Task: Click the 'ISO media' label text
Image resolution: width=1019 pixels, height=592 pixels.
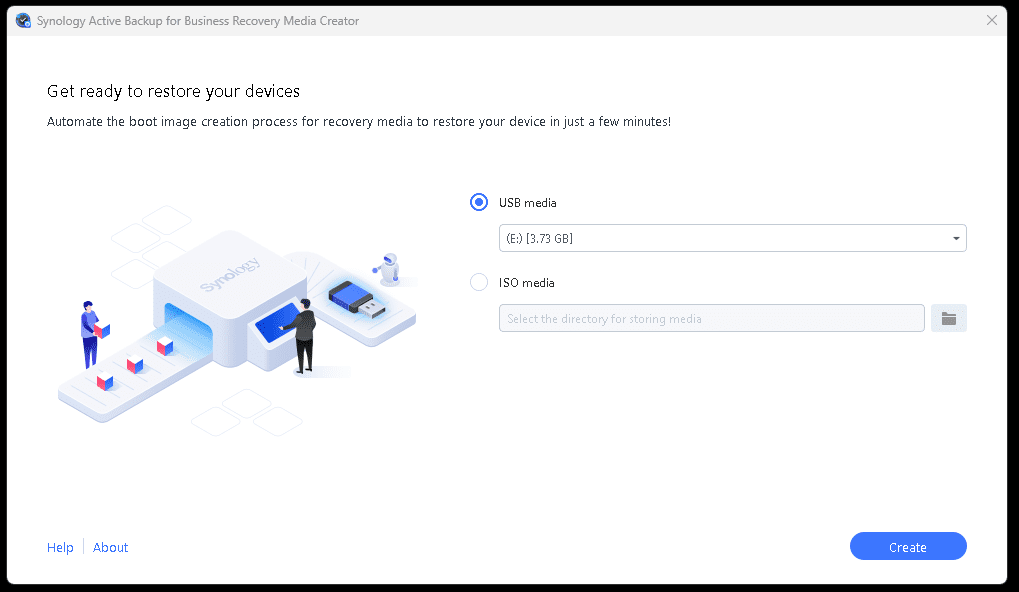Action: [x=526, y=283]
